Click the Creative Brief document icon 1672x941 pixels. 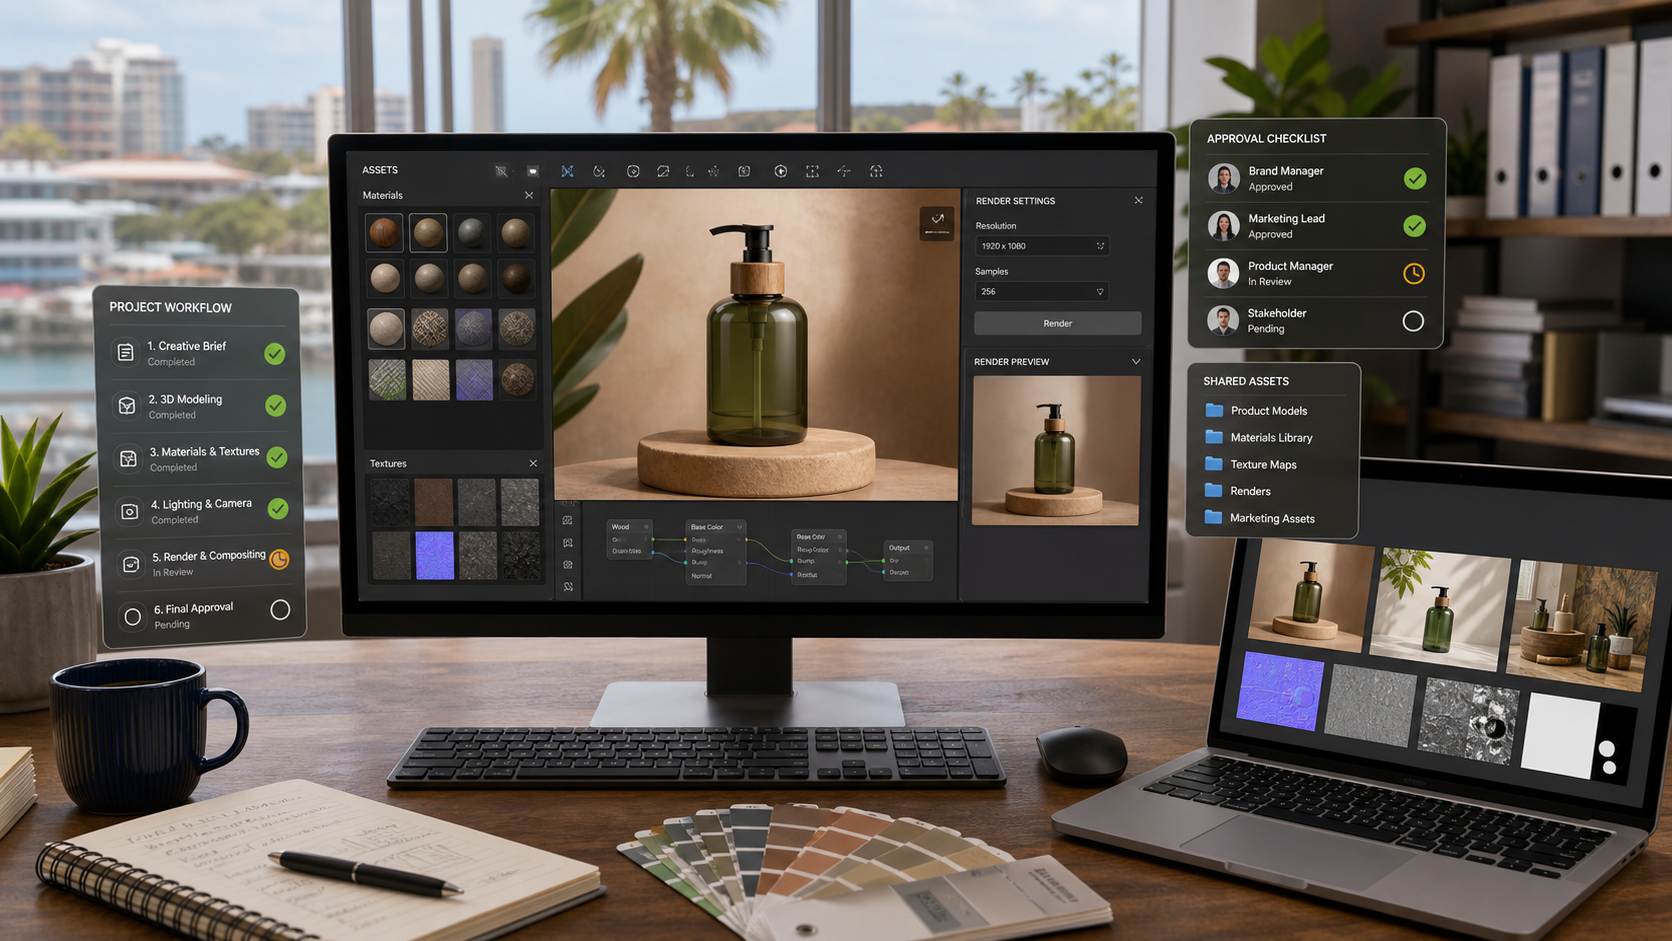126,352
